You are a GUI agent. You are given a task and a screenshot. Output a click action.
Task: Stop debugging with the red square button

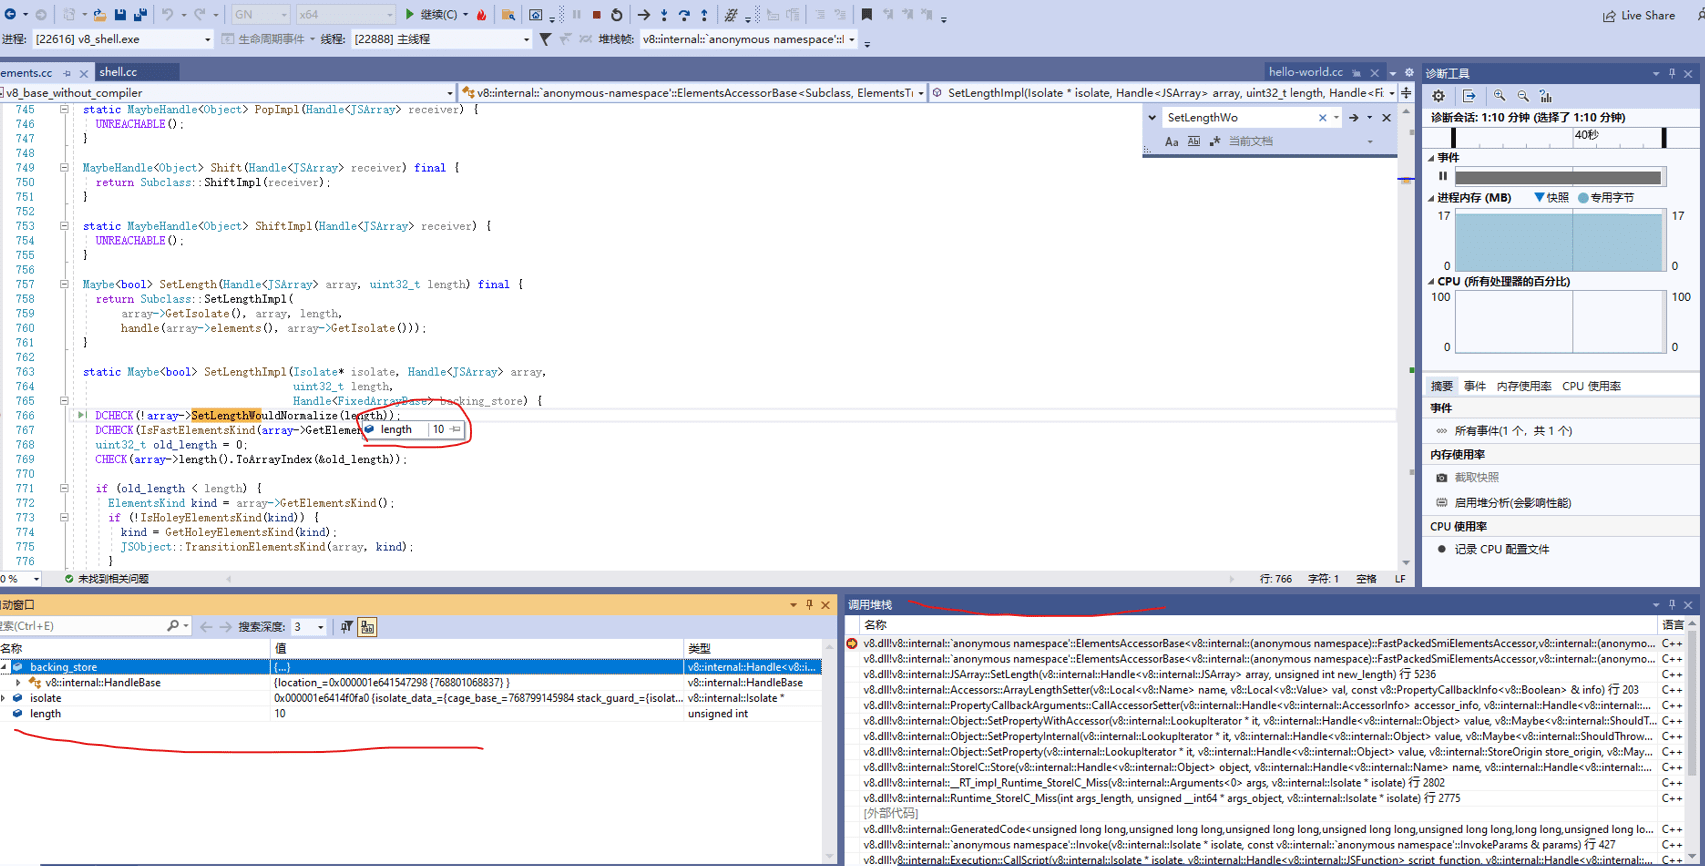(597, 15)
